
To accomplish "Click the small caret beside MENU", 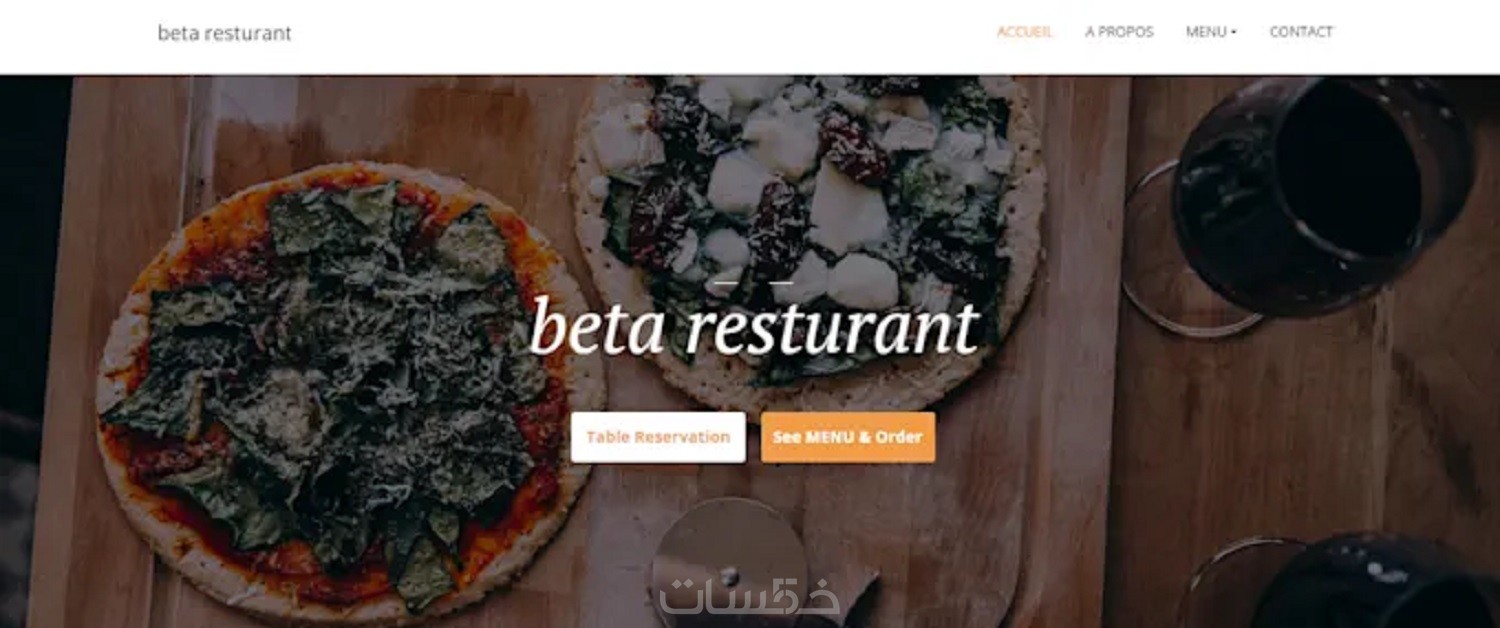I will pyautogui.click(x=1234, y=33).
